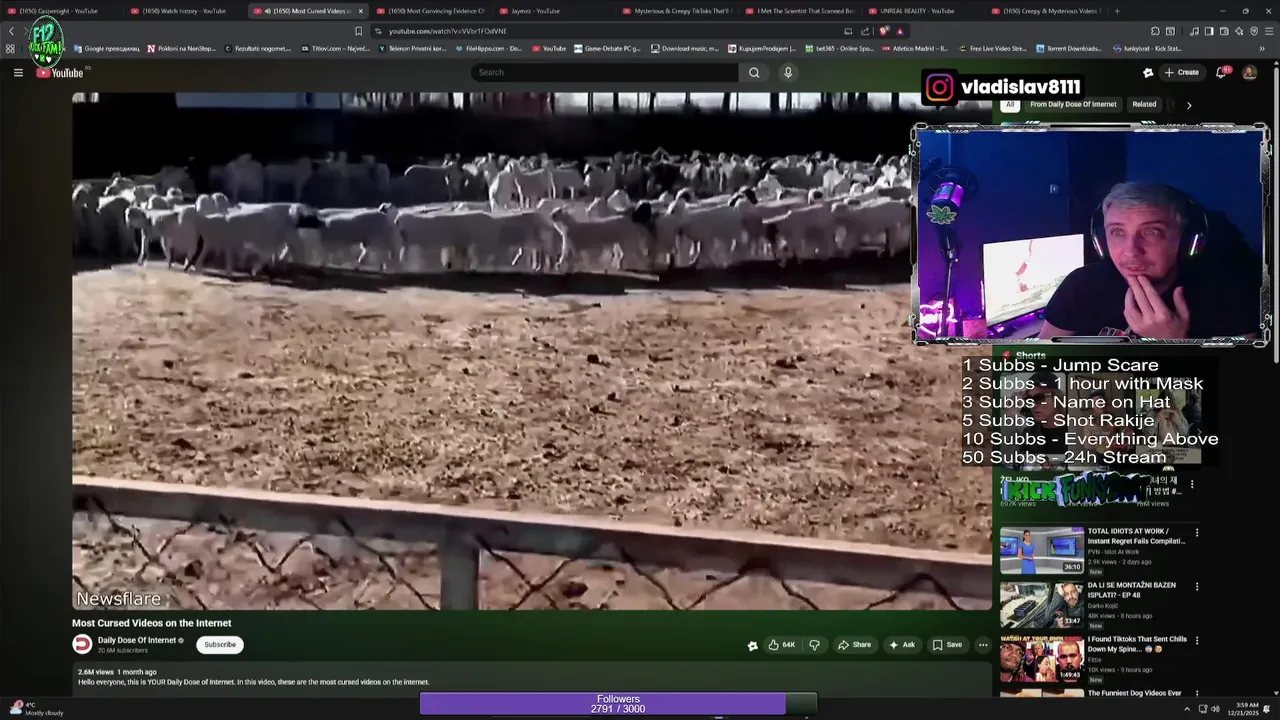Switch to 'UNREAL REALITY - YouTube' tab
This screenshot has width=1280, height=720.
[922, 11]
